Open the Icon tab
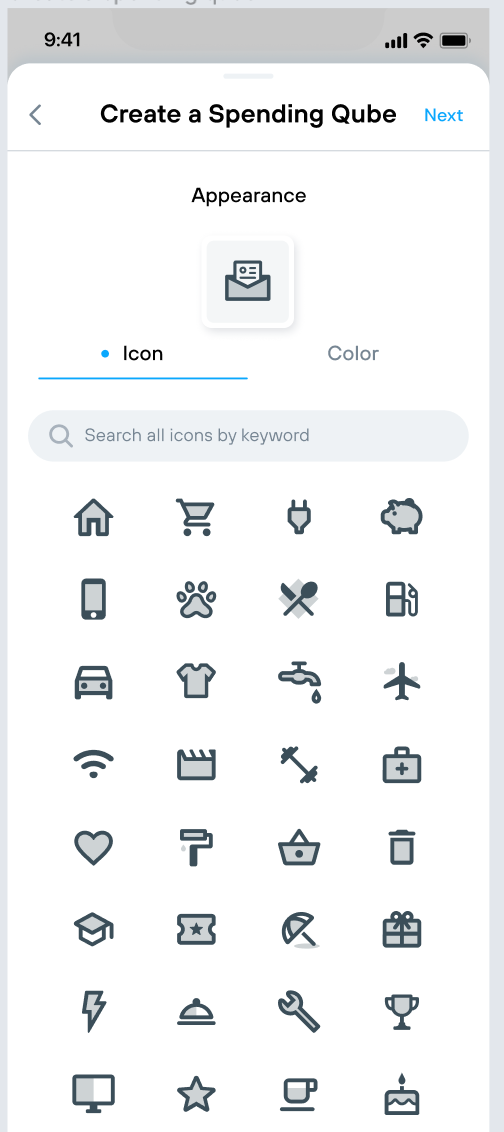504x1132 pixels. tap(142, 354)
